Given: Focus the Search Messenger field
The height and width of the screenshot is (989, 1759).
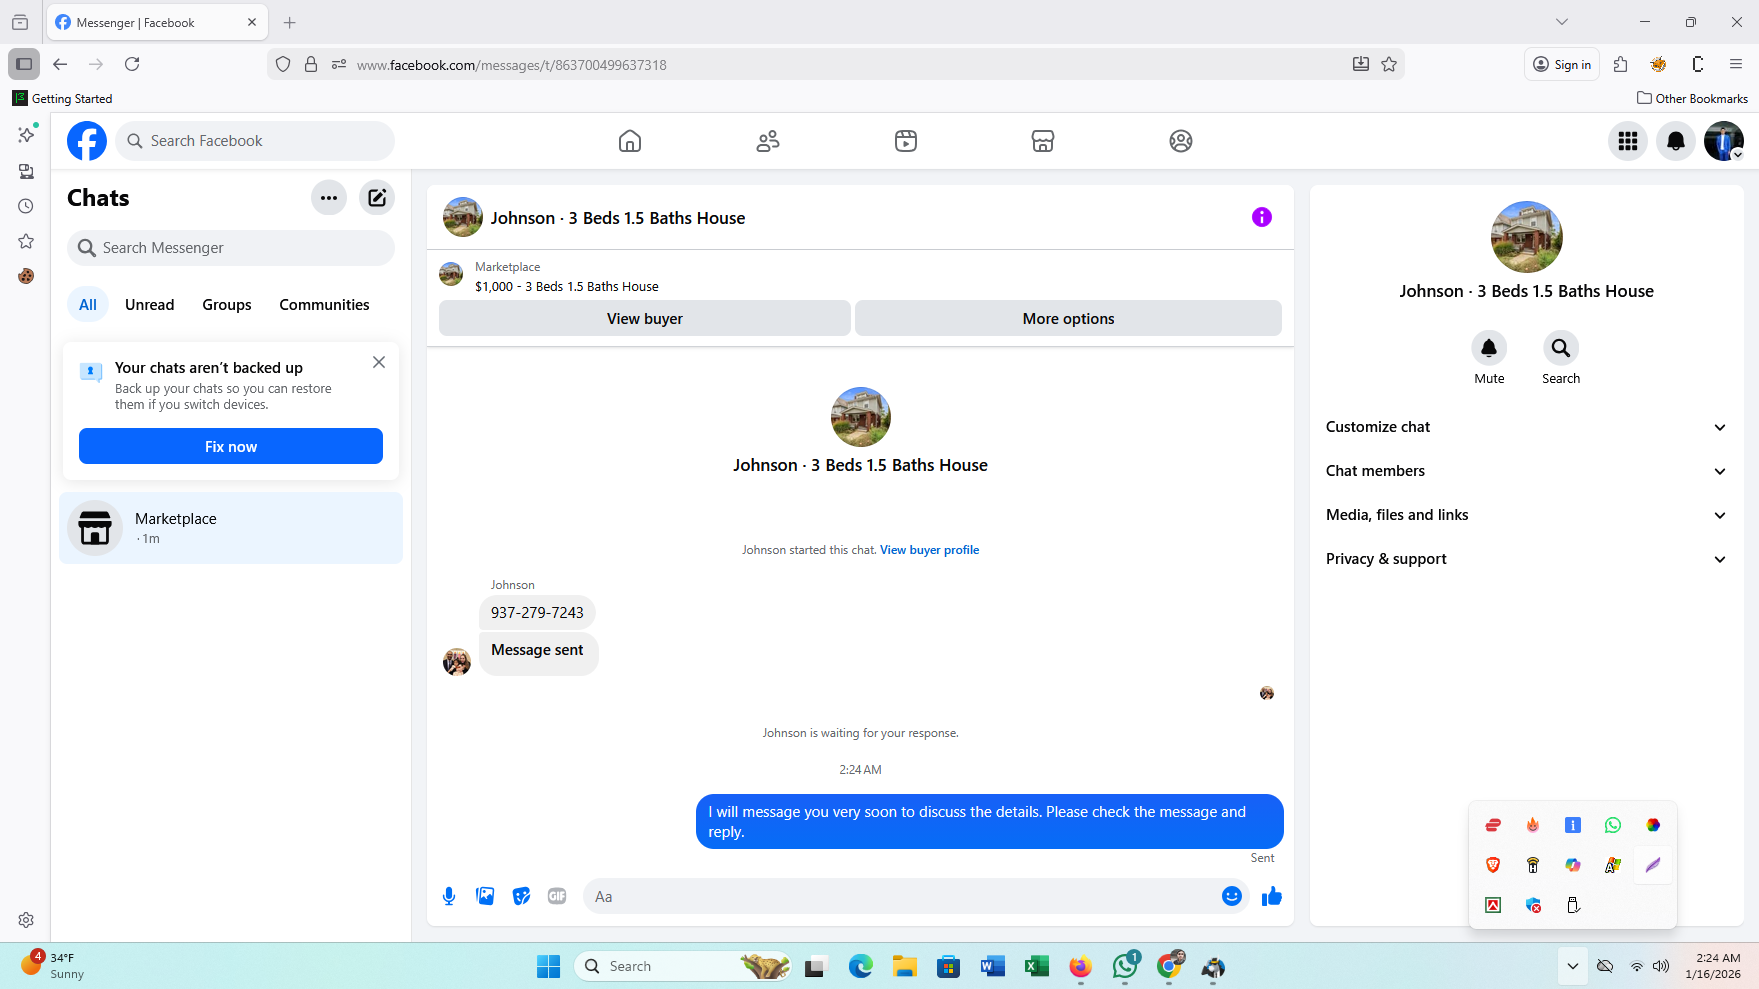Looking at the screenshot, I should click(x=231, y=248).
